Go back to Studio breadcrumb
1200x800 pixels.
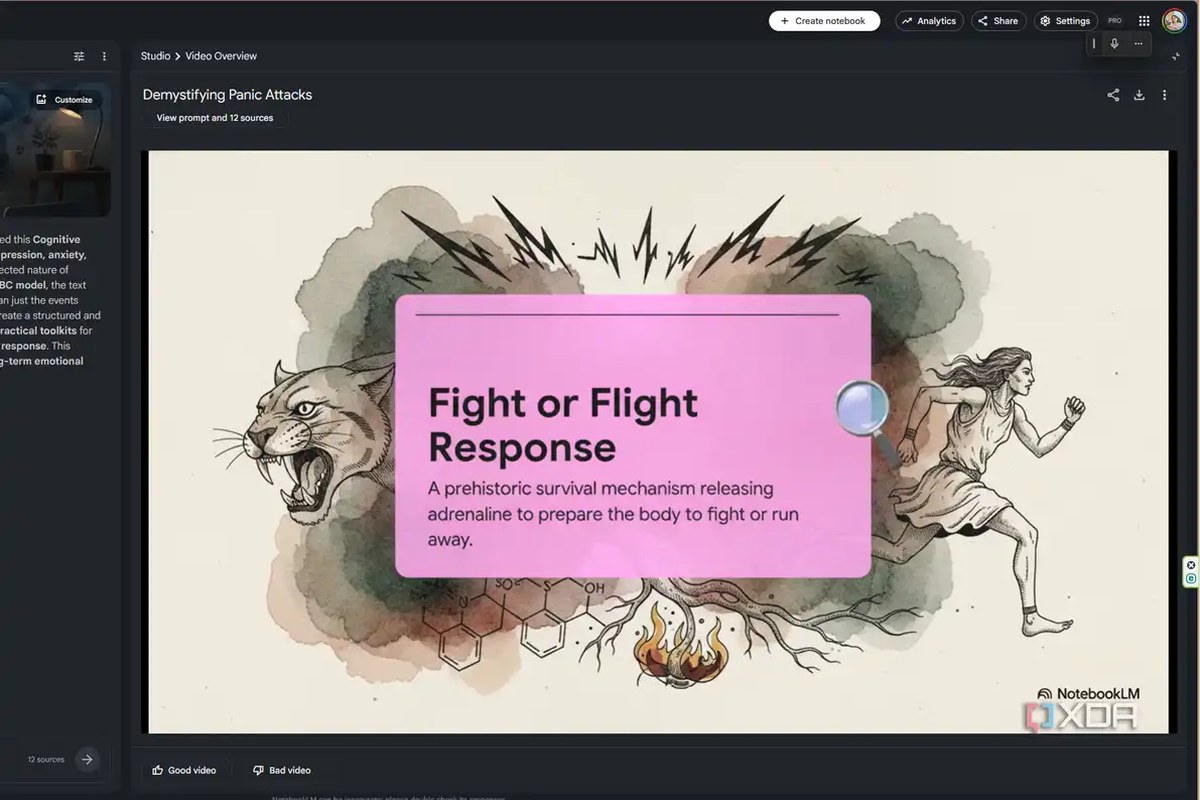click(155, 56)
